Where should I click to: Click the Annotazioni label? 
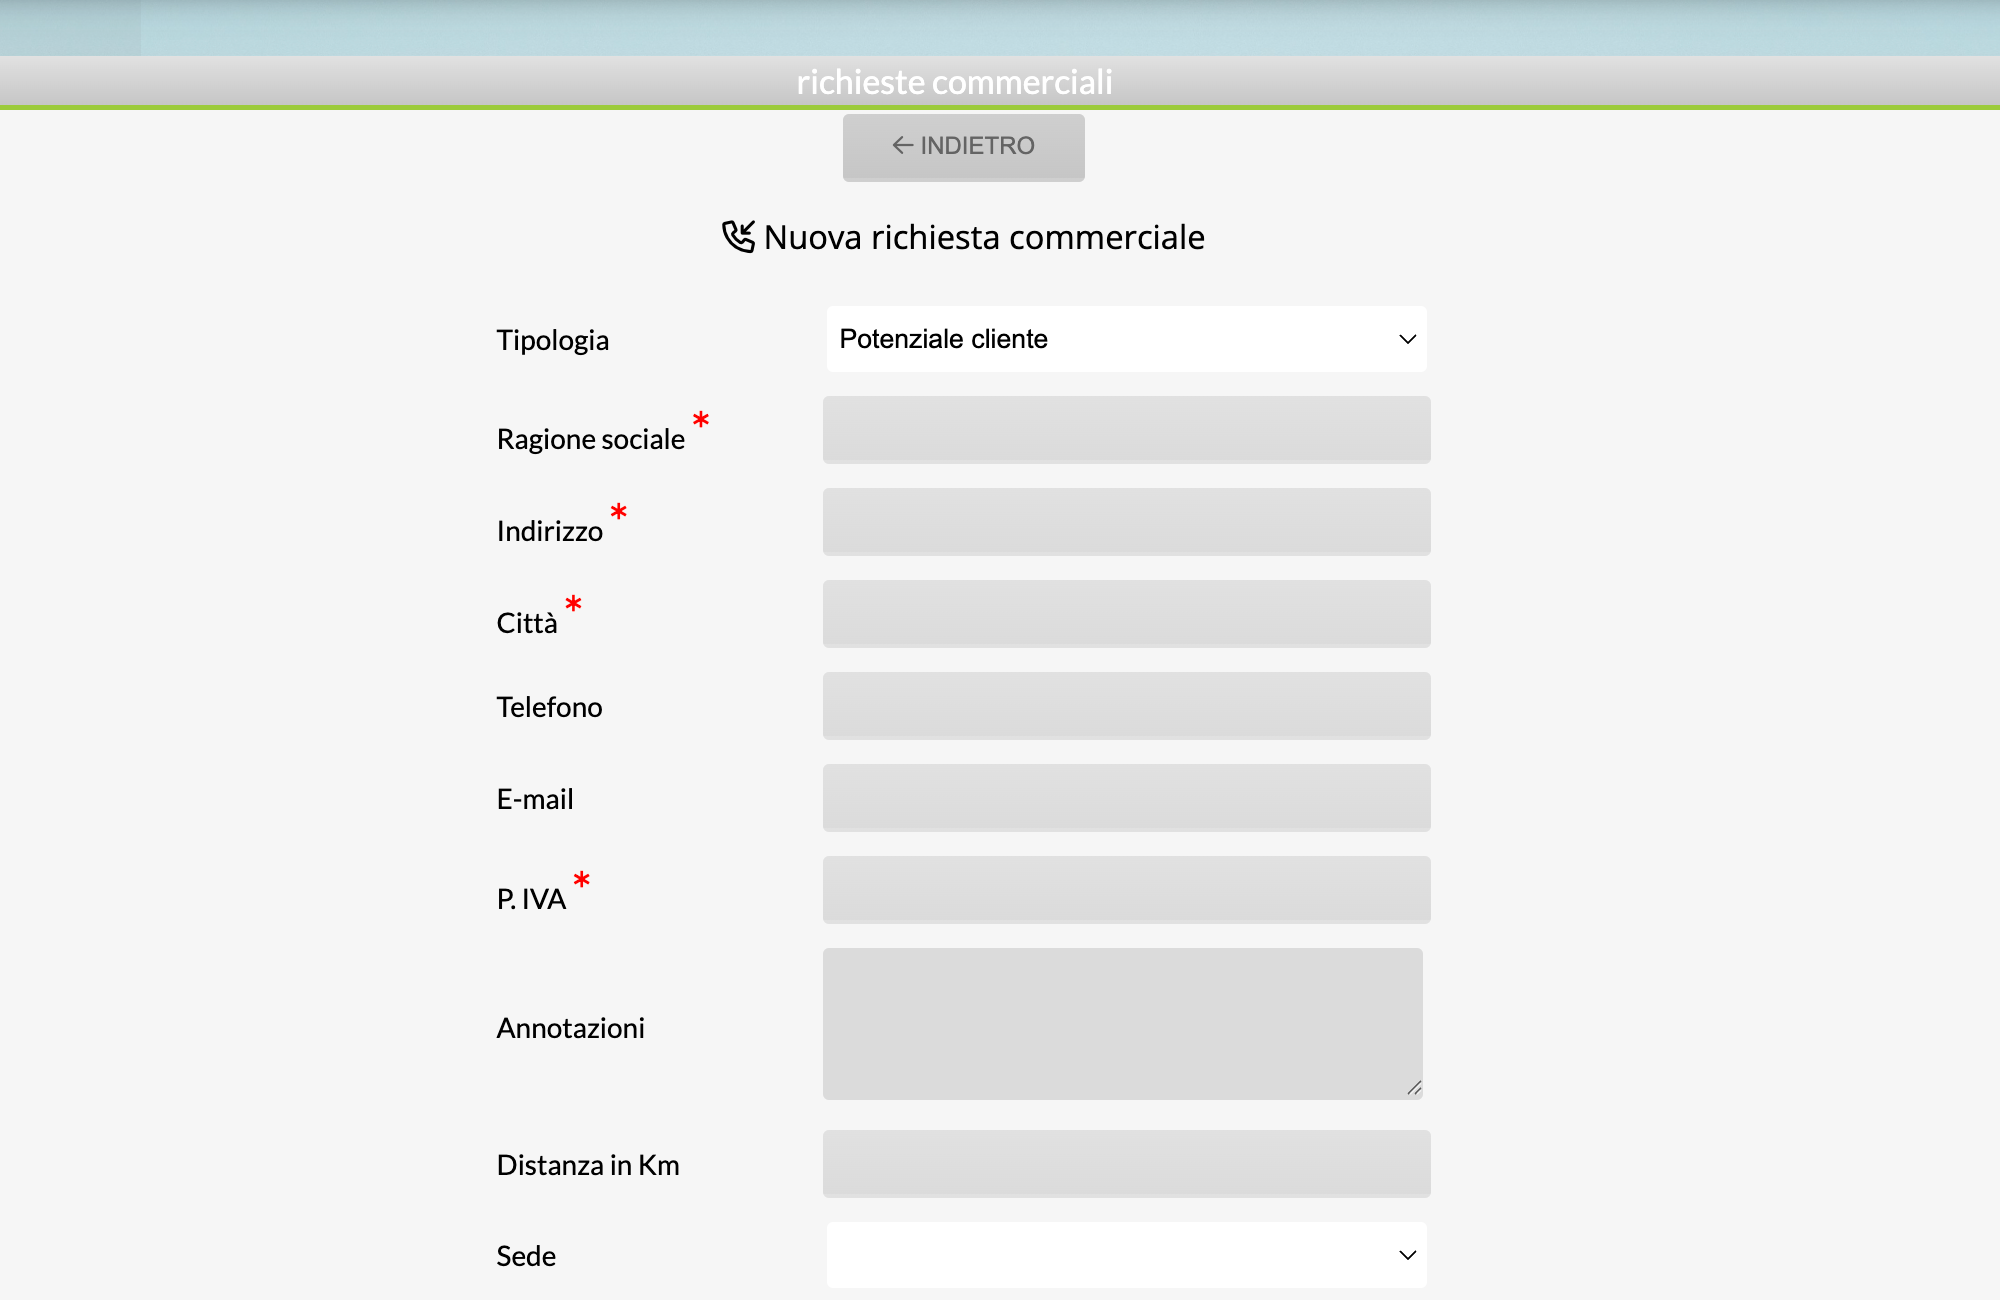point(570,1028)
